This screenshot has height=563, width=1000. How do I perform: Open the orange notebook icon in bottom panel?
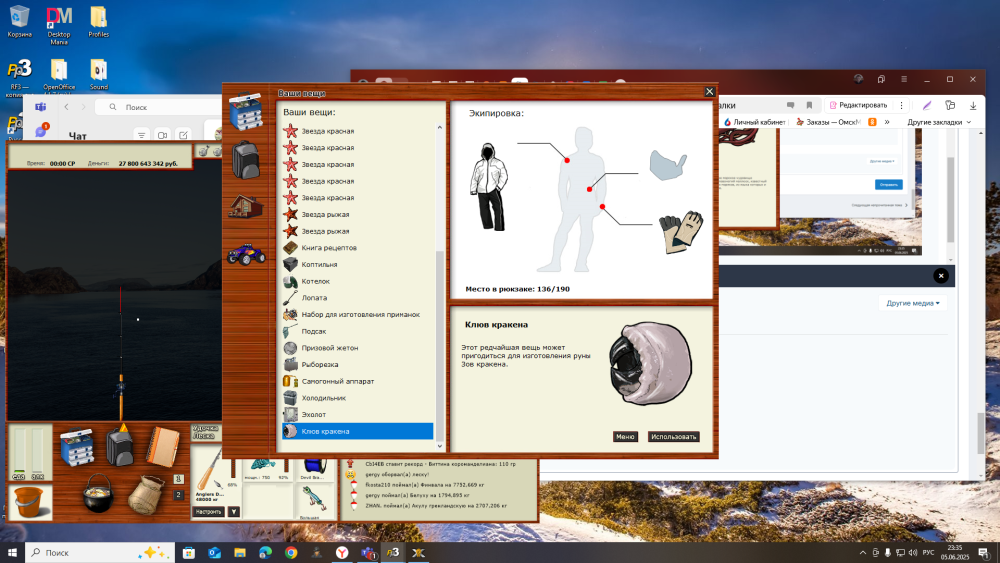(162, 446)
